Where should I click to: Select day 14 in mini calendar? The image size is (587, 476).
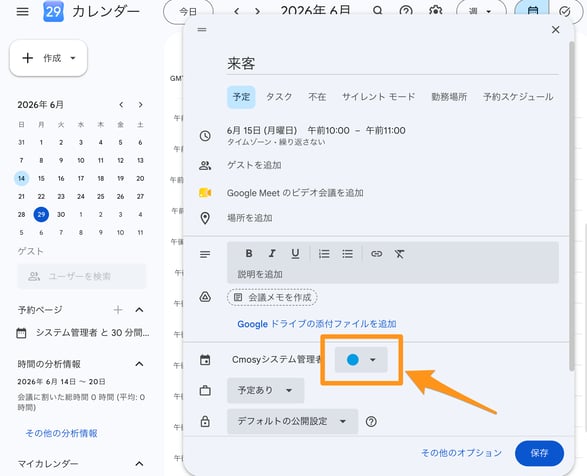21,178
